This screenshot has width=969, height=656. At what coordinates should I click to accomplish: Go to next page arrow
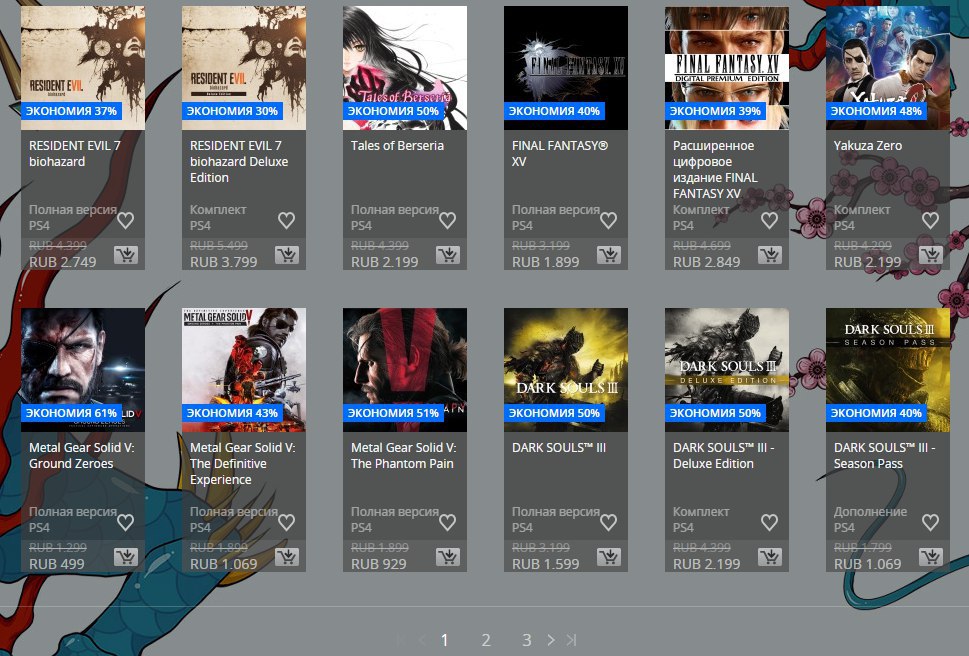tap(551, 640)
